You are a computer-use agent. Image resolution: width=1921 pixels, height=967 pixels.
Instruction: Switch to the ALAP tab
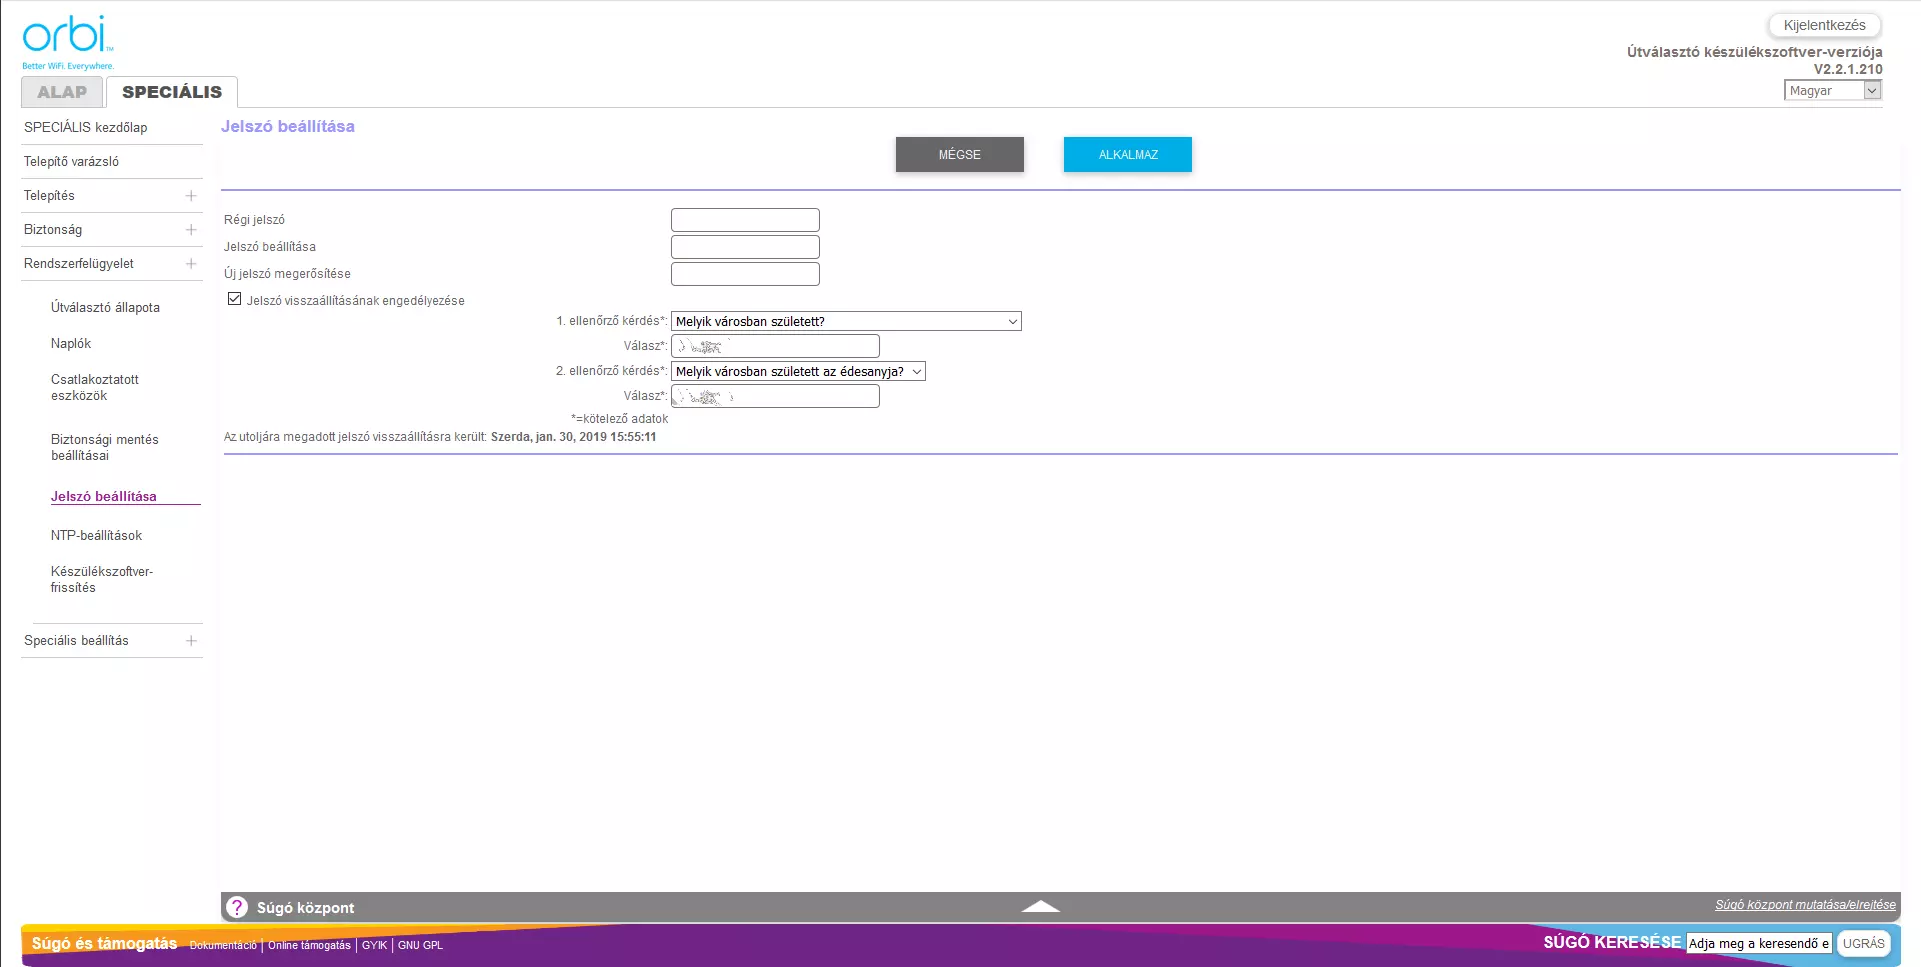click(x=62, y=92)
